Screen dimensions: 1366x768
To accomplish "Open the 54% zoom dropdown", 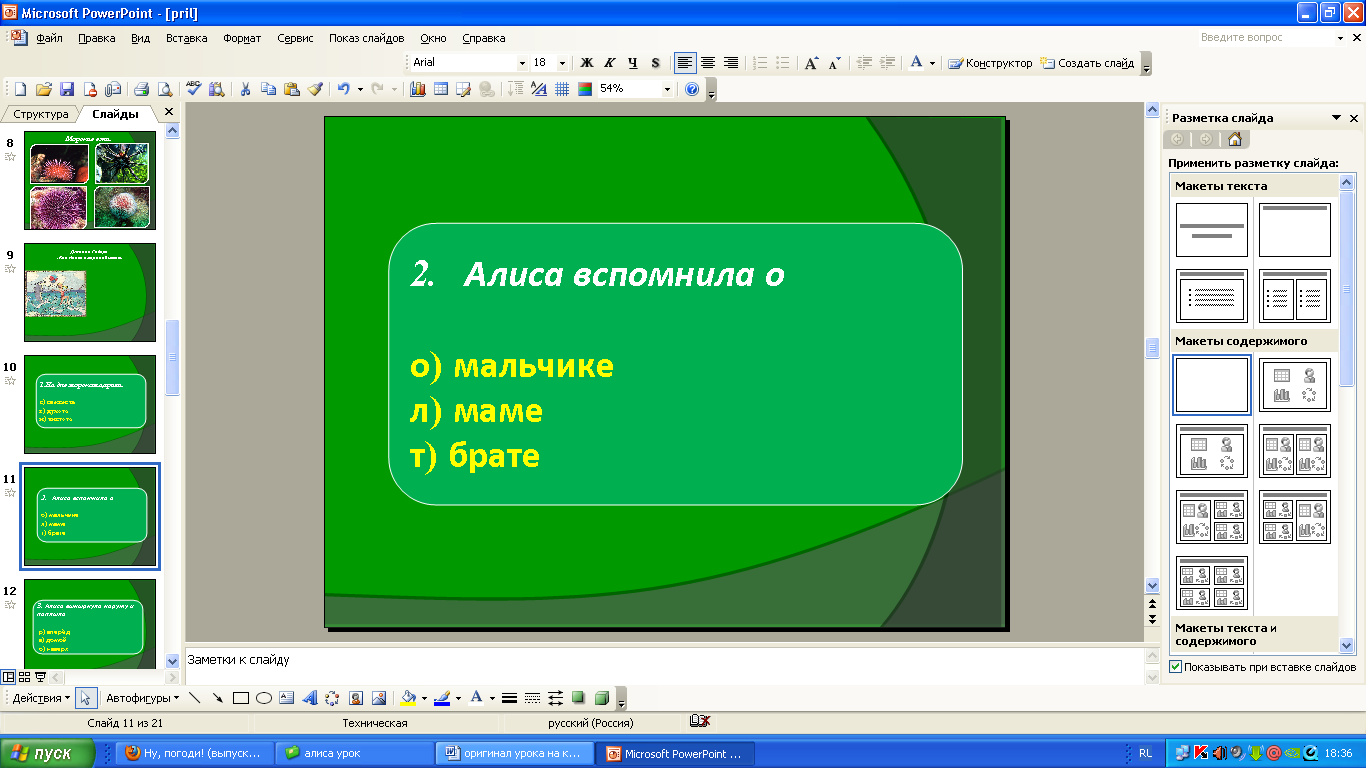I will tap(667, 89).
